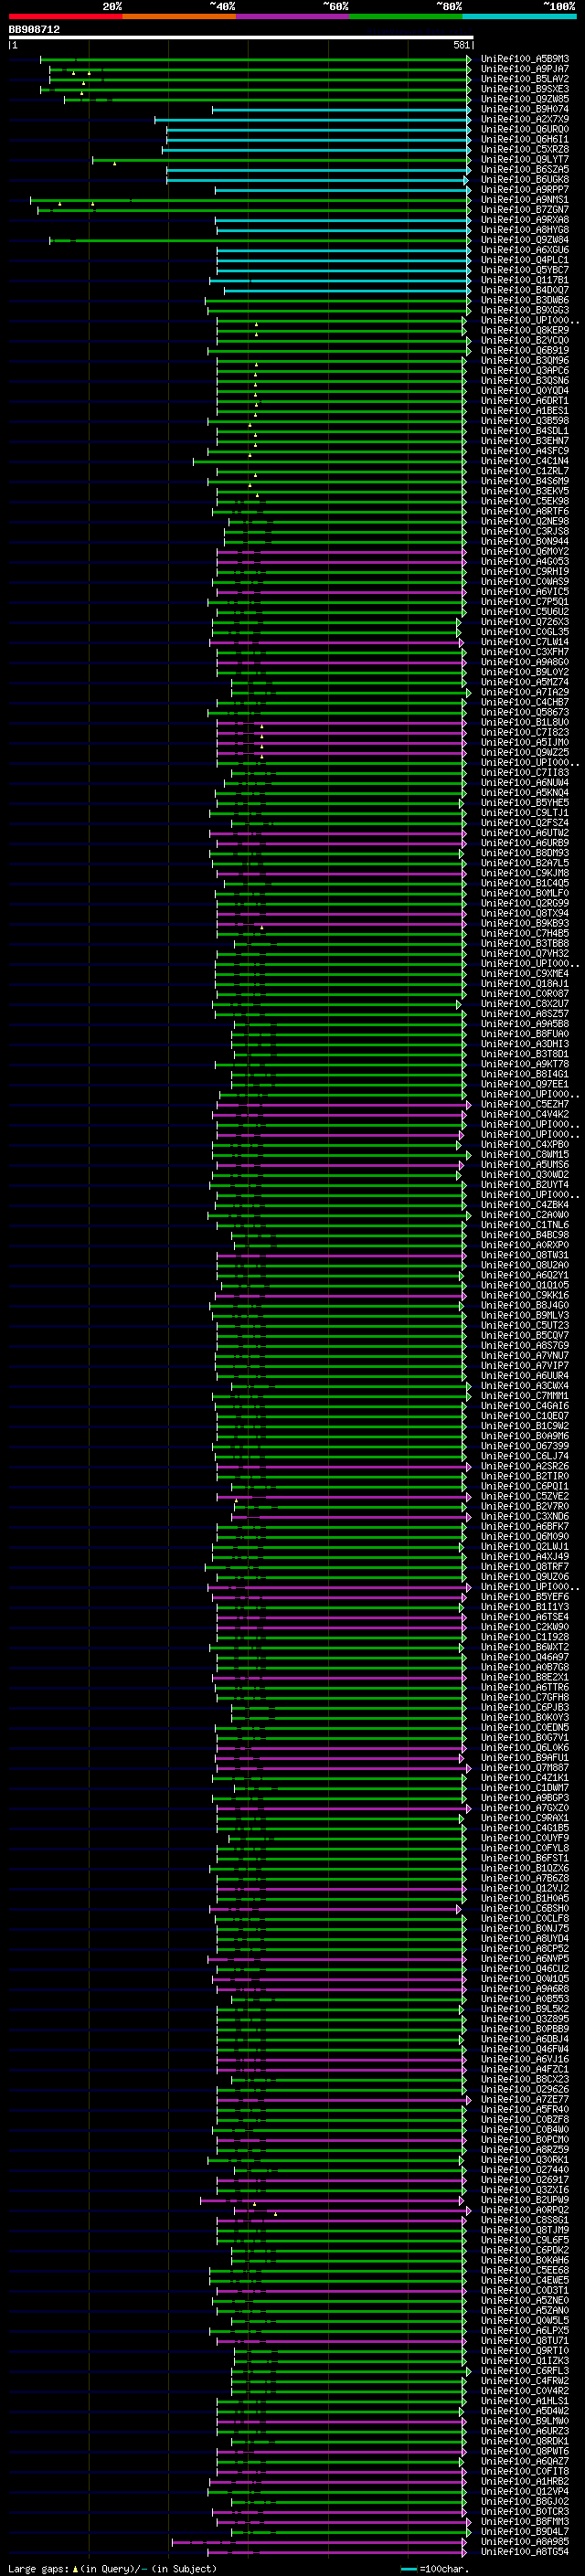
Task: Select hit label UniRef100_C5XRZ8
Action: pyautogui.click(x=525, y=149)
